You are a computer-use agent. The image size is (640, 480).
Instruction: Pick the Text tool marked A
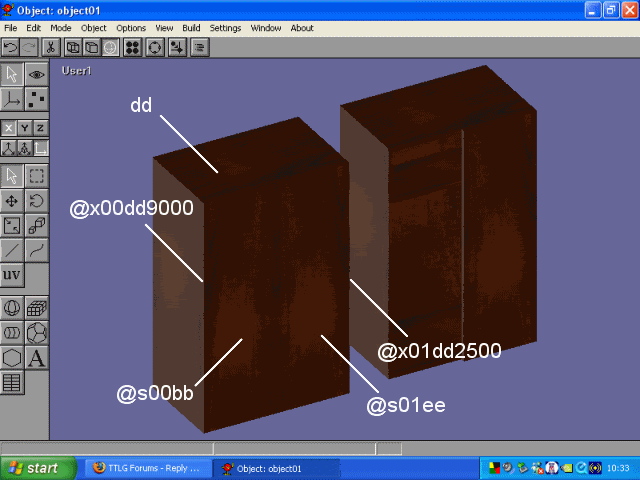click(x=36, y=357)
